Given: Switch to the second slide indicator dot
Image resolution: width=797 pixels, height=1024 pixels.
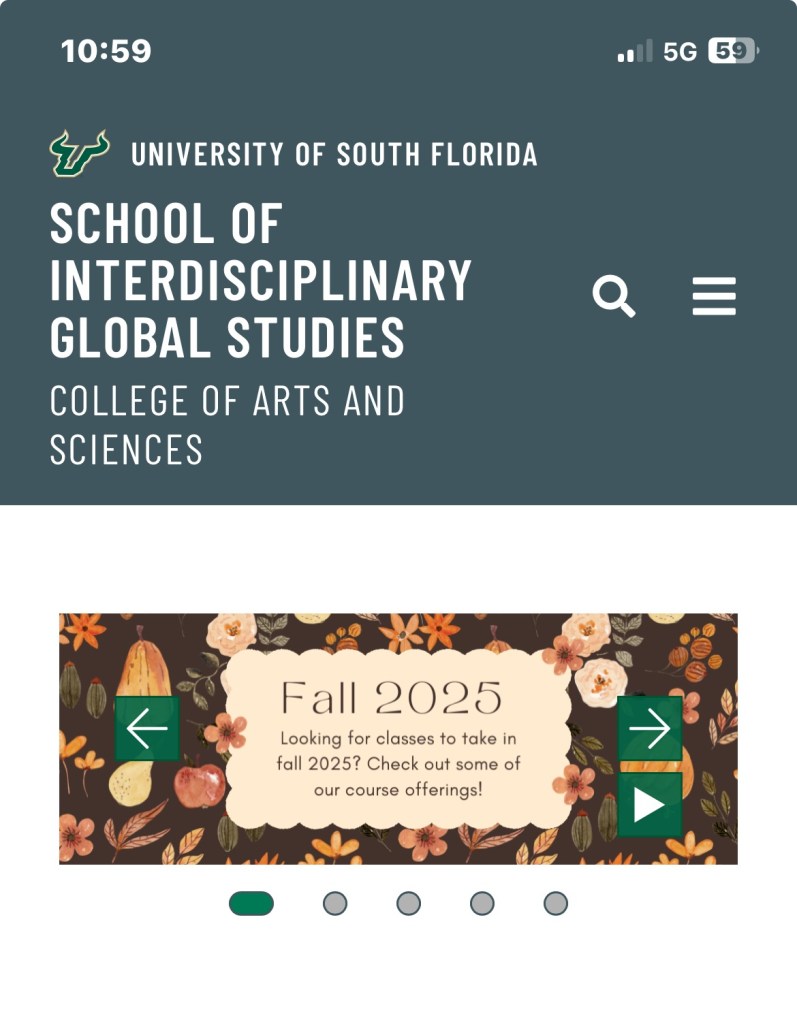Looking at the screenshot, I should pyautogui.click(x=335, y=903).
